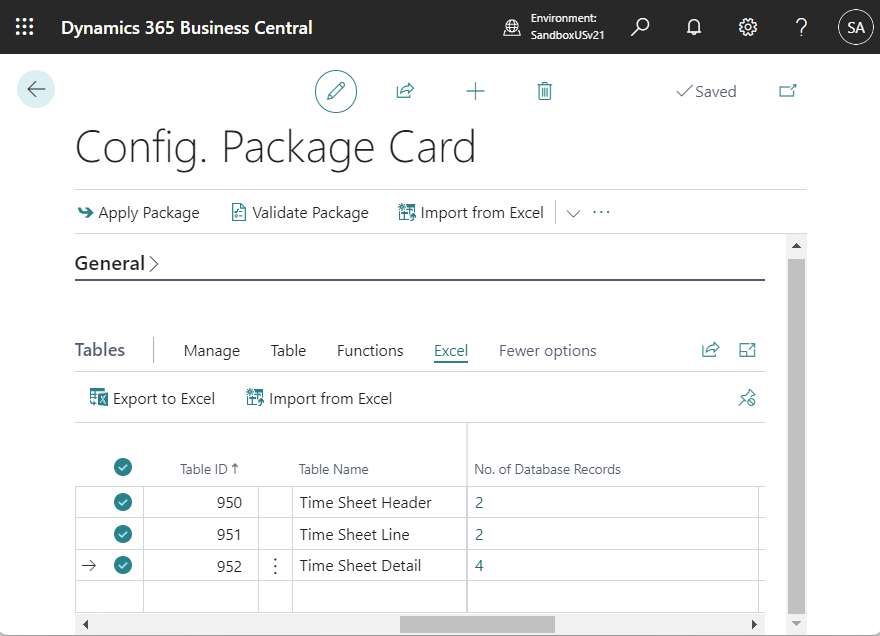
Task: Click the top Import from Excel action
Action: (x=471, y=213)
